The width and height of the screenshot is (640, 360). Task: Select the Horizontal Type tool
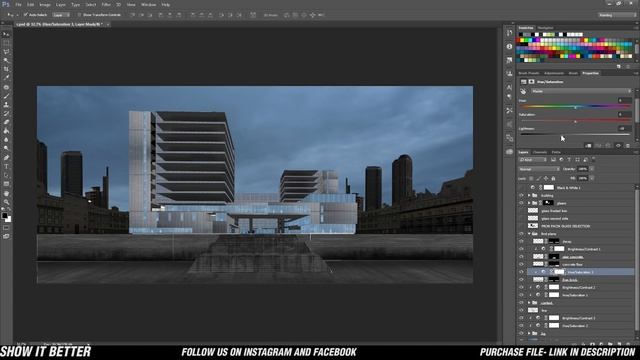point(6,167)
